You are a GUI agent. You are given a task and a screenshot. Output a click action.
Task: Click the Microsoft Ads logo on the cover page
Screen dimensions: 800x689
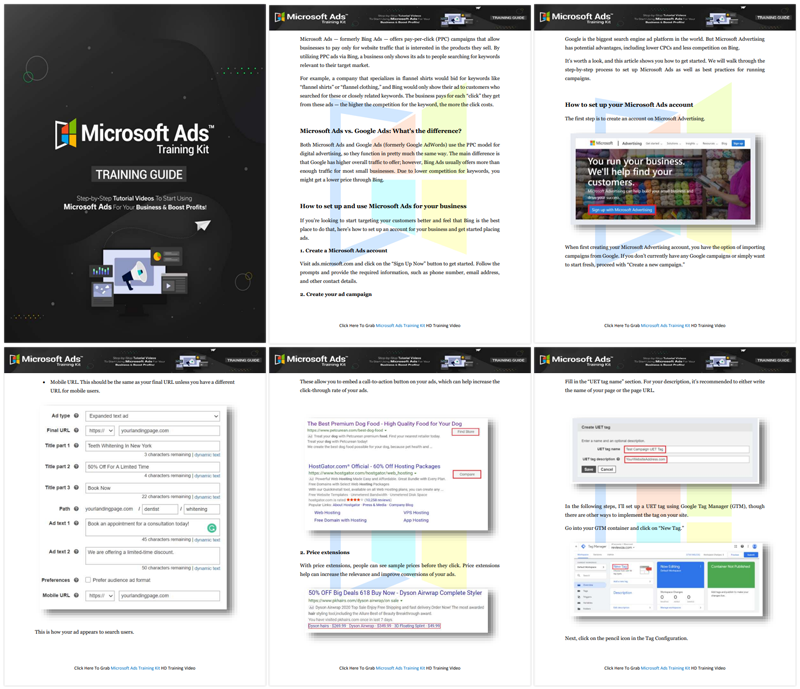pyautogui.click(x=135, y=136)
